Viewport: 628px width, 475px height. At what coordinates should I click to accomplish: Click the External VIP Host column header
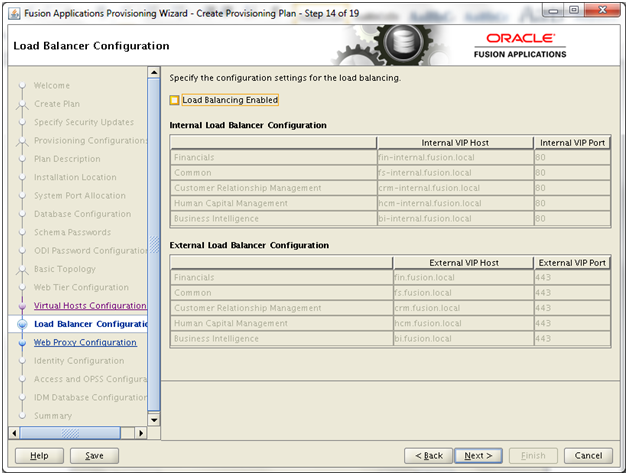coord(464,263)
